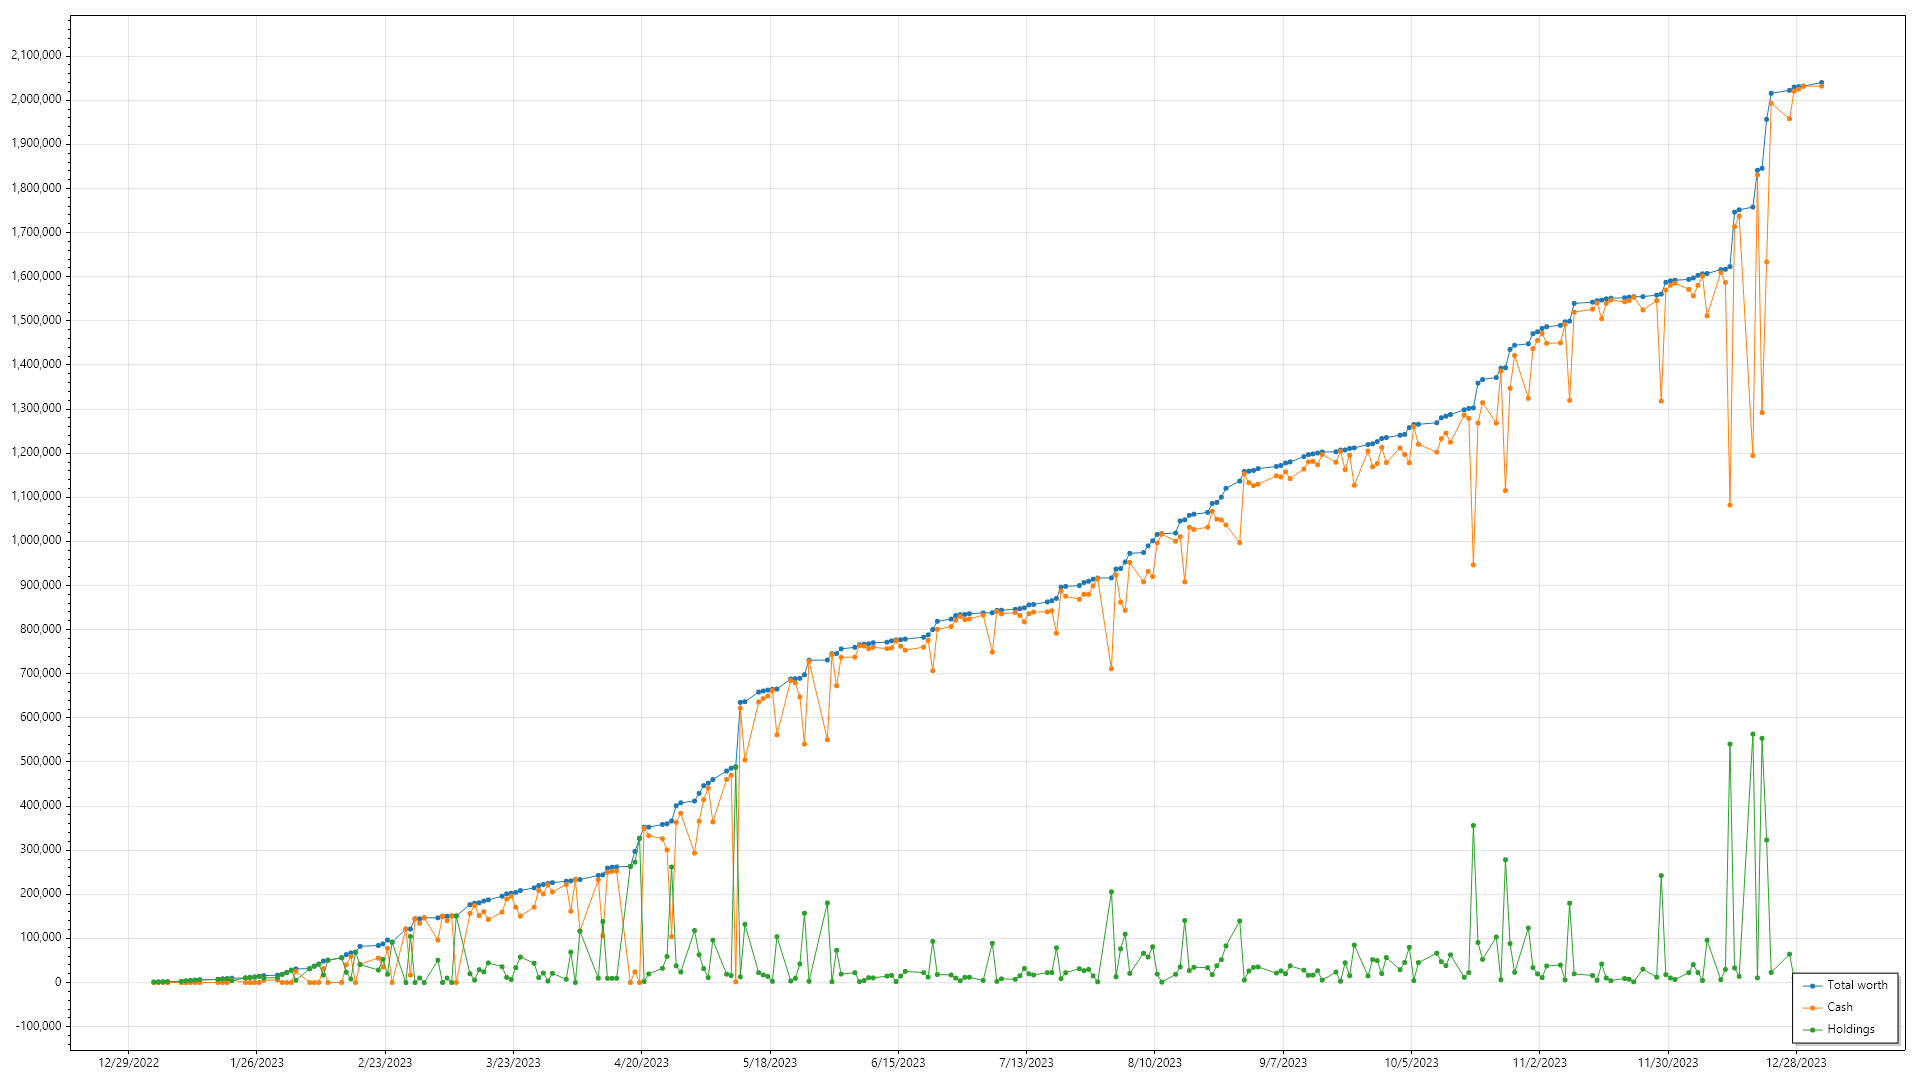The width and height of the screenshot is (1920, 1080).
Task: Click the 2,100,000 y-axis label
Action: tap(36, 56)
